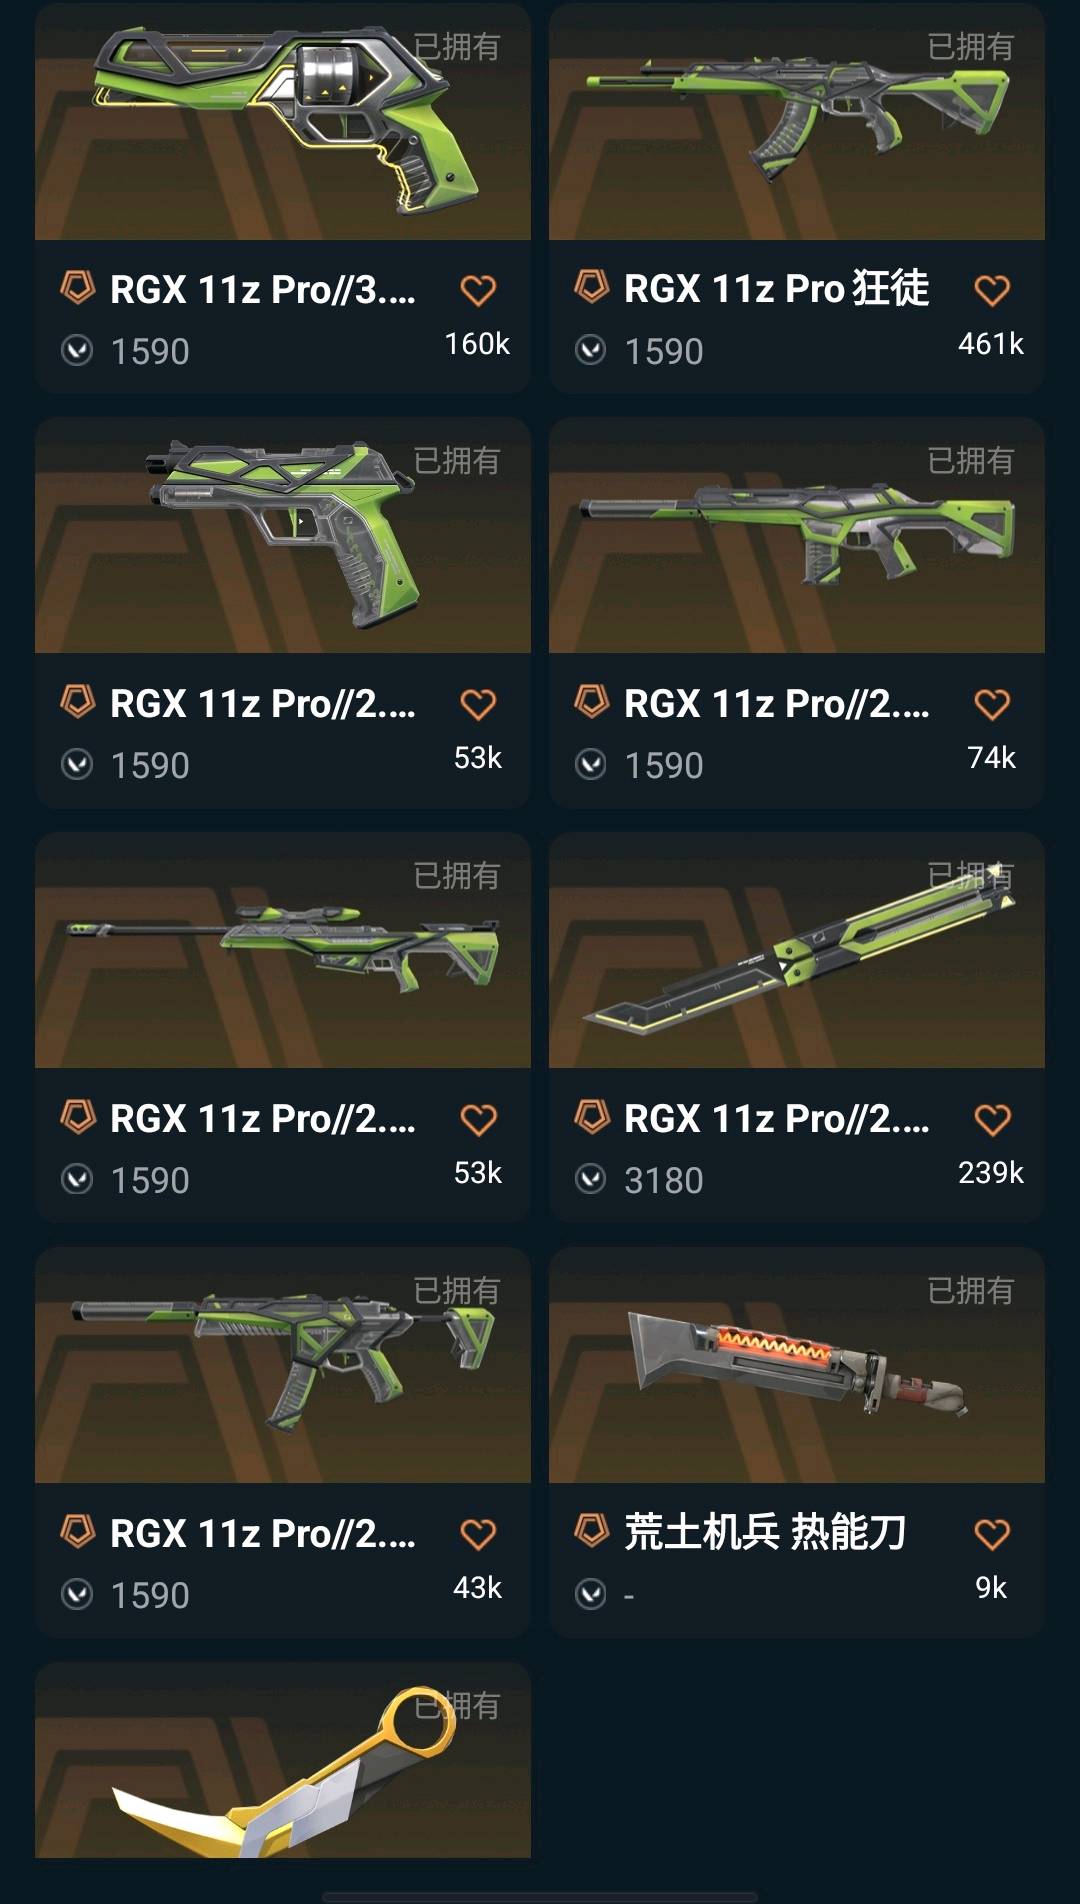Click VP currency icon beside 3180 price
Image resolution: width=1080 pixels, height=1904 pixels.
pyautogui.click(x=591, y=1180)
